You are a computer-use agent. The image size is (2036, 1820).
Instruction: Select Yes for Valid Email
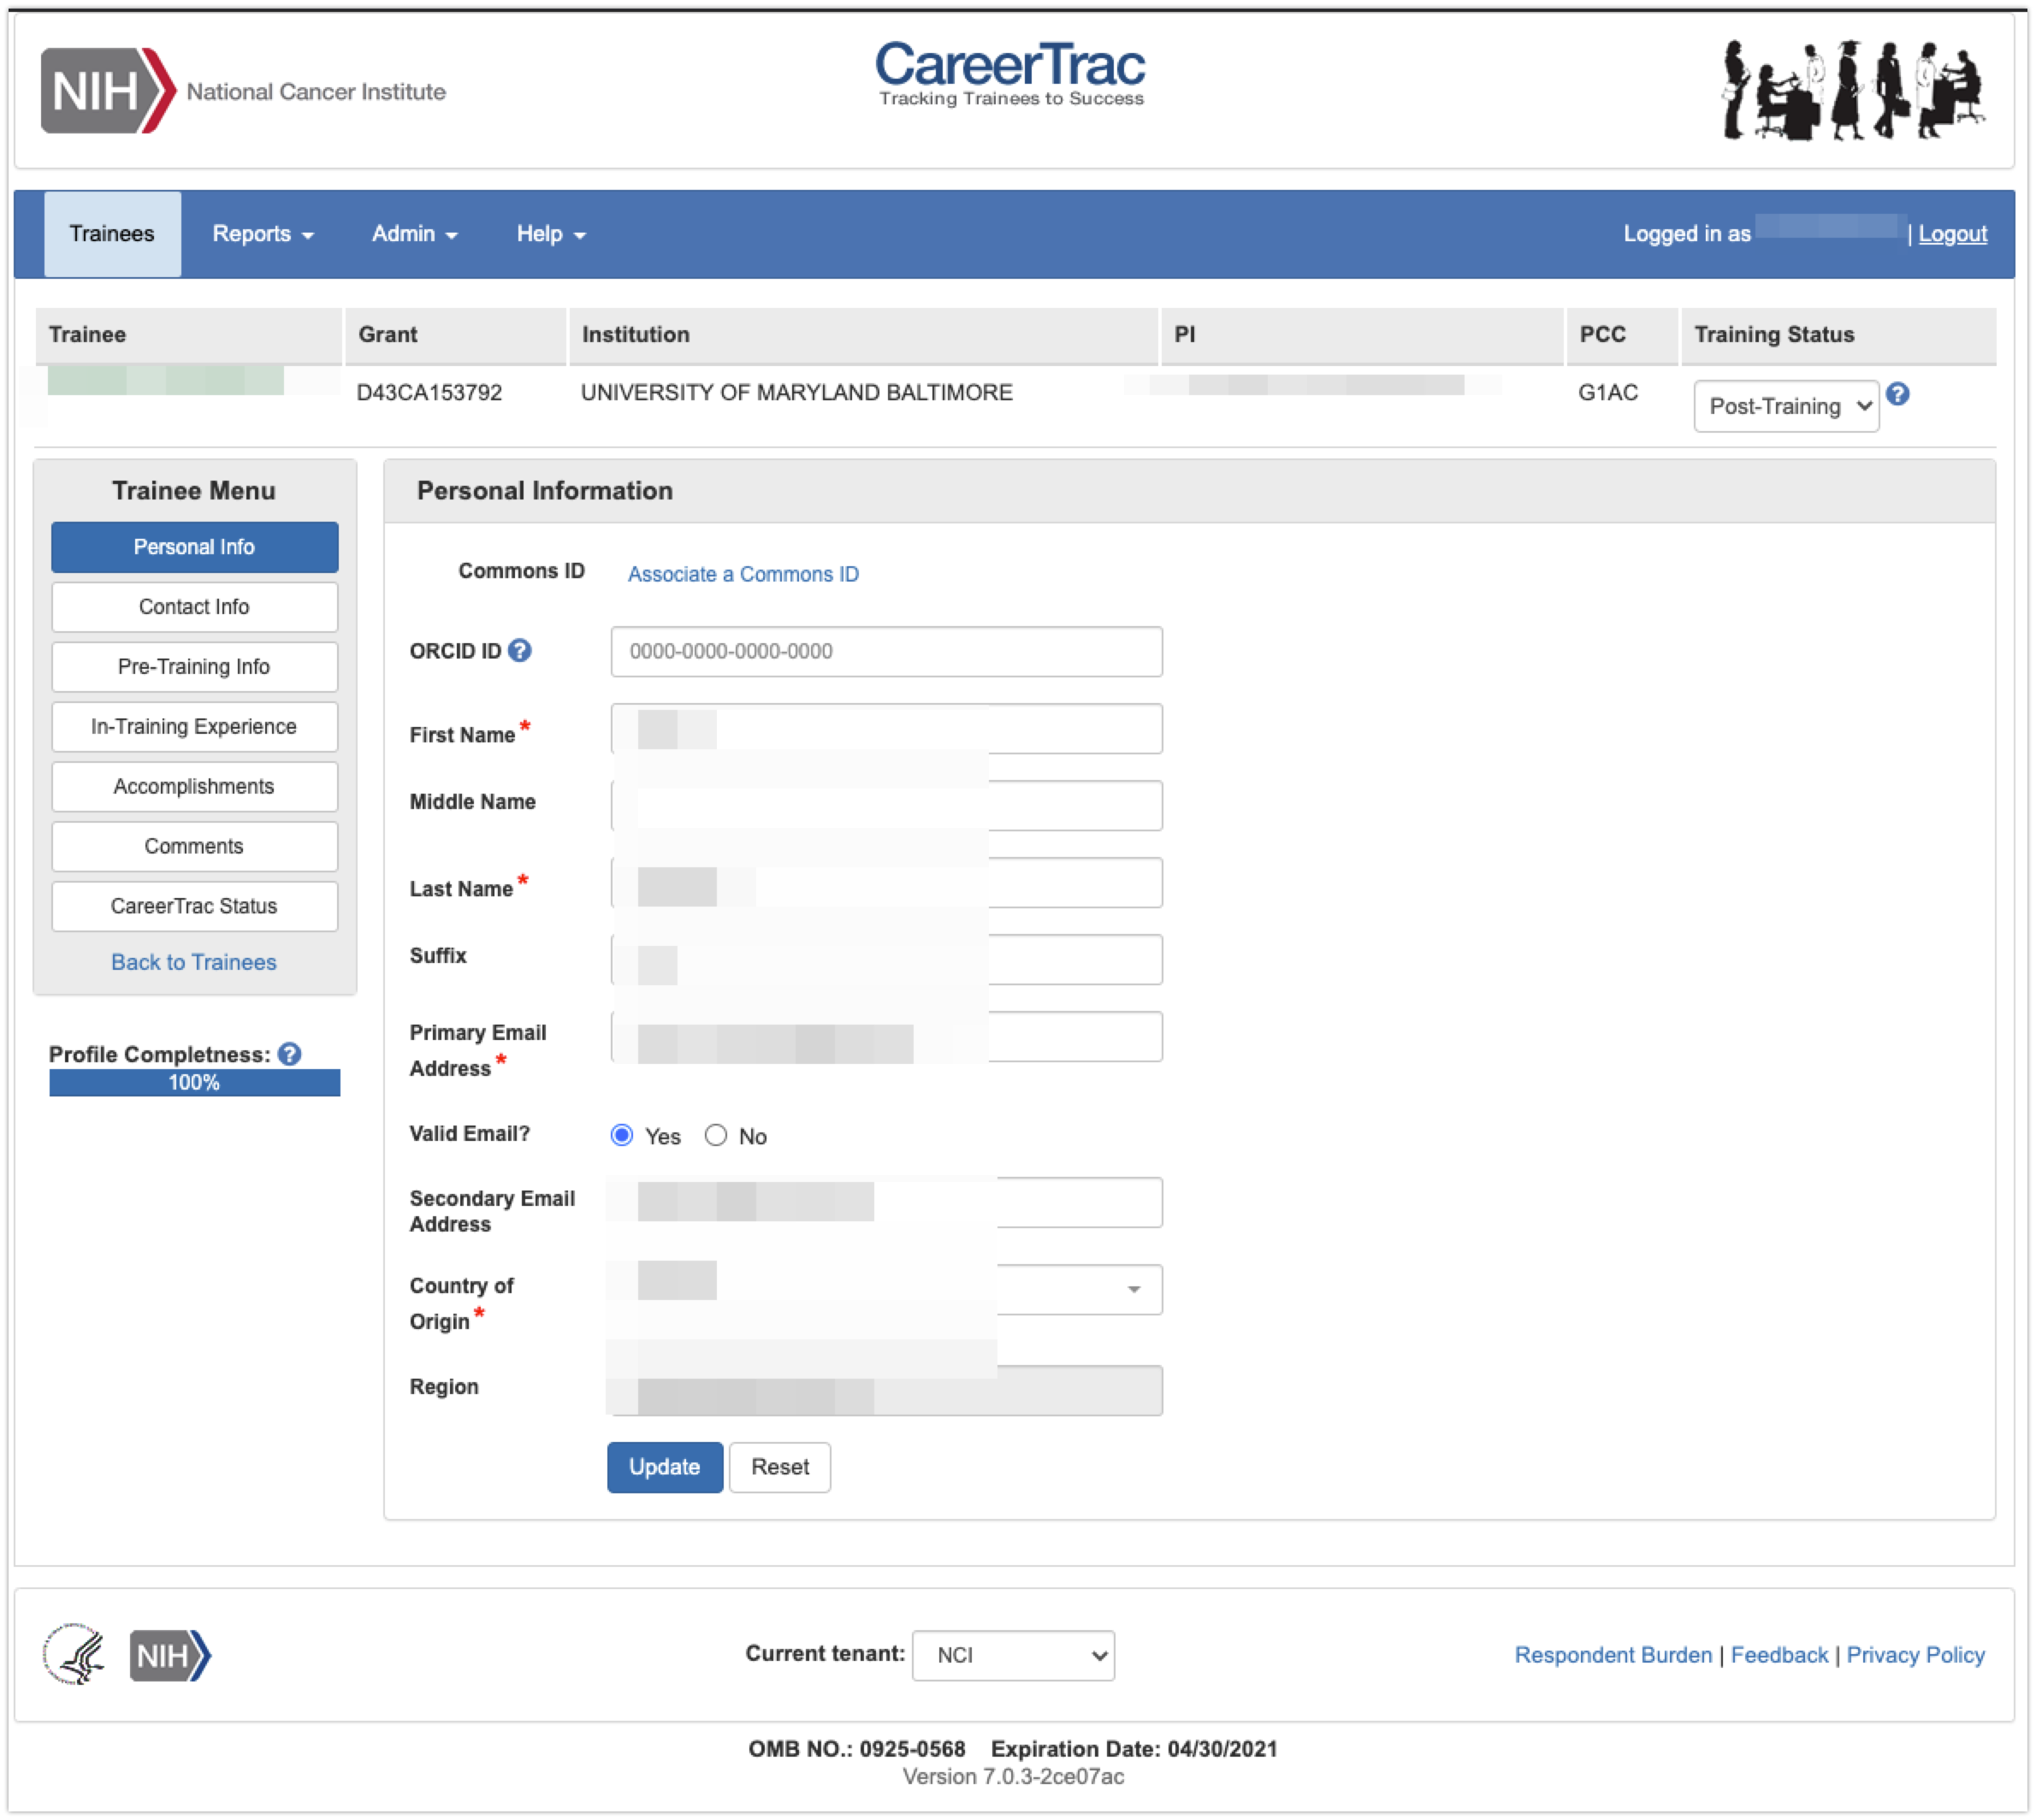622,1135
